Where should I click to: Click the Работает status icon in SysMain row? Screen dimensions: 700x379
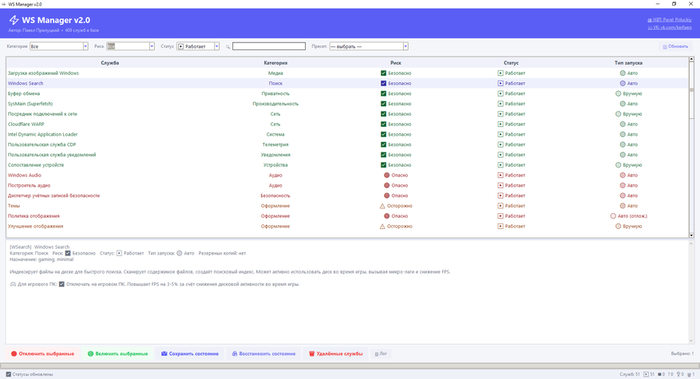[x=500, y=104]
